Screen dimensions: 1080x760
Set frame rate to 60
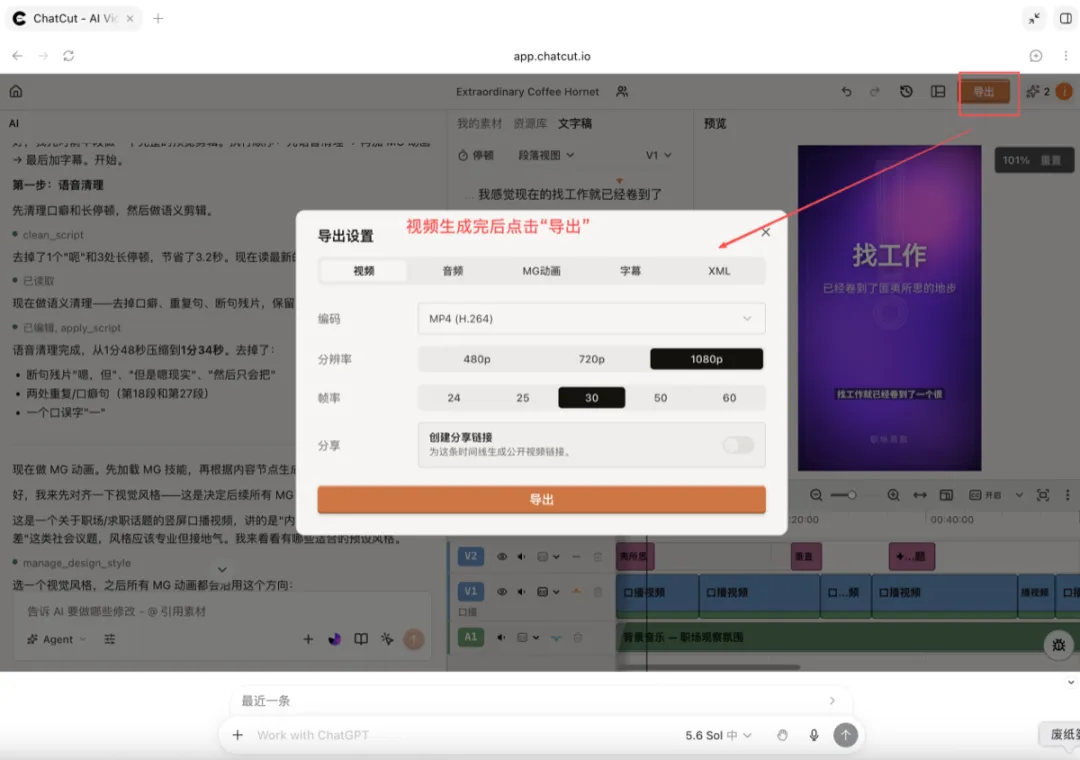(729, 398)
